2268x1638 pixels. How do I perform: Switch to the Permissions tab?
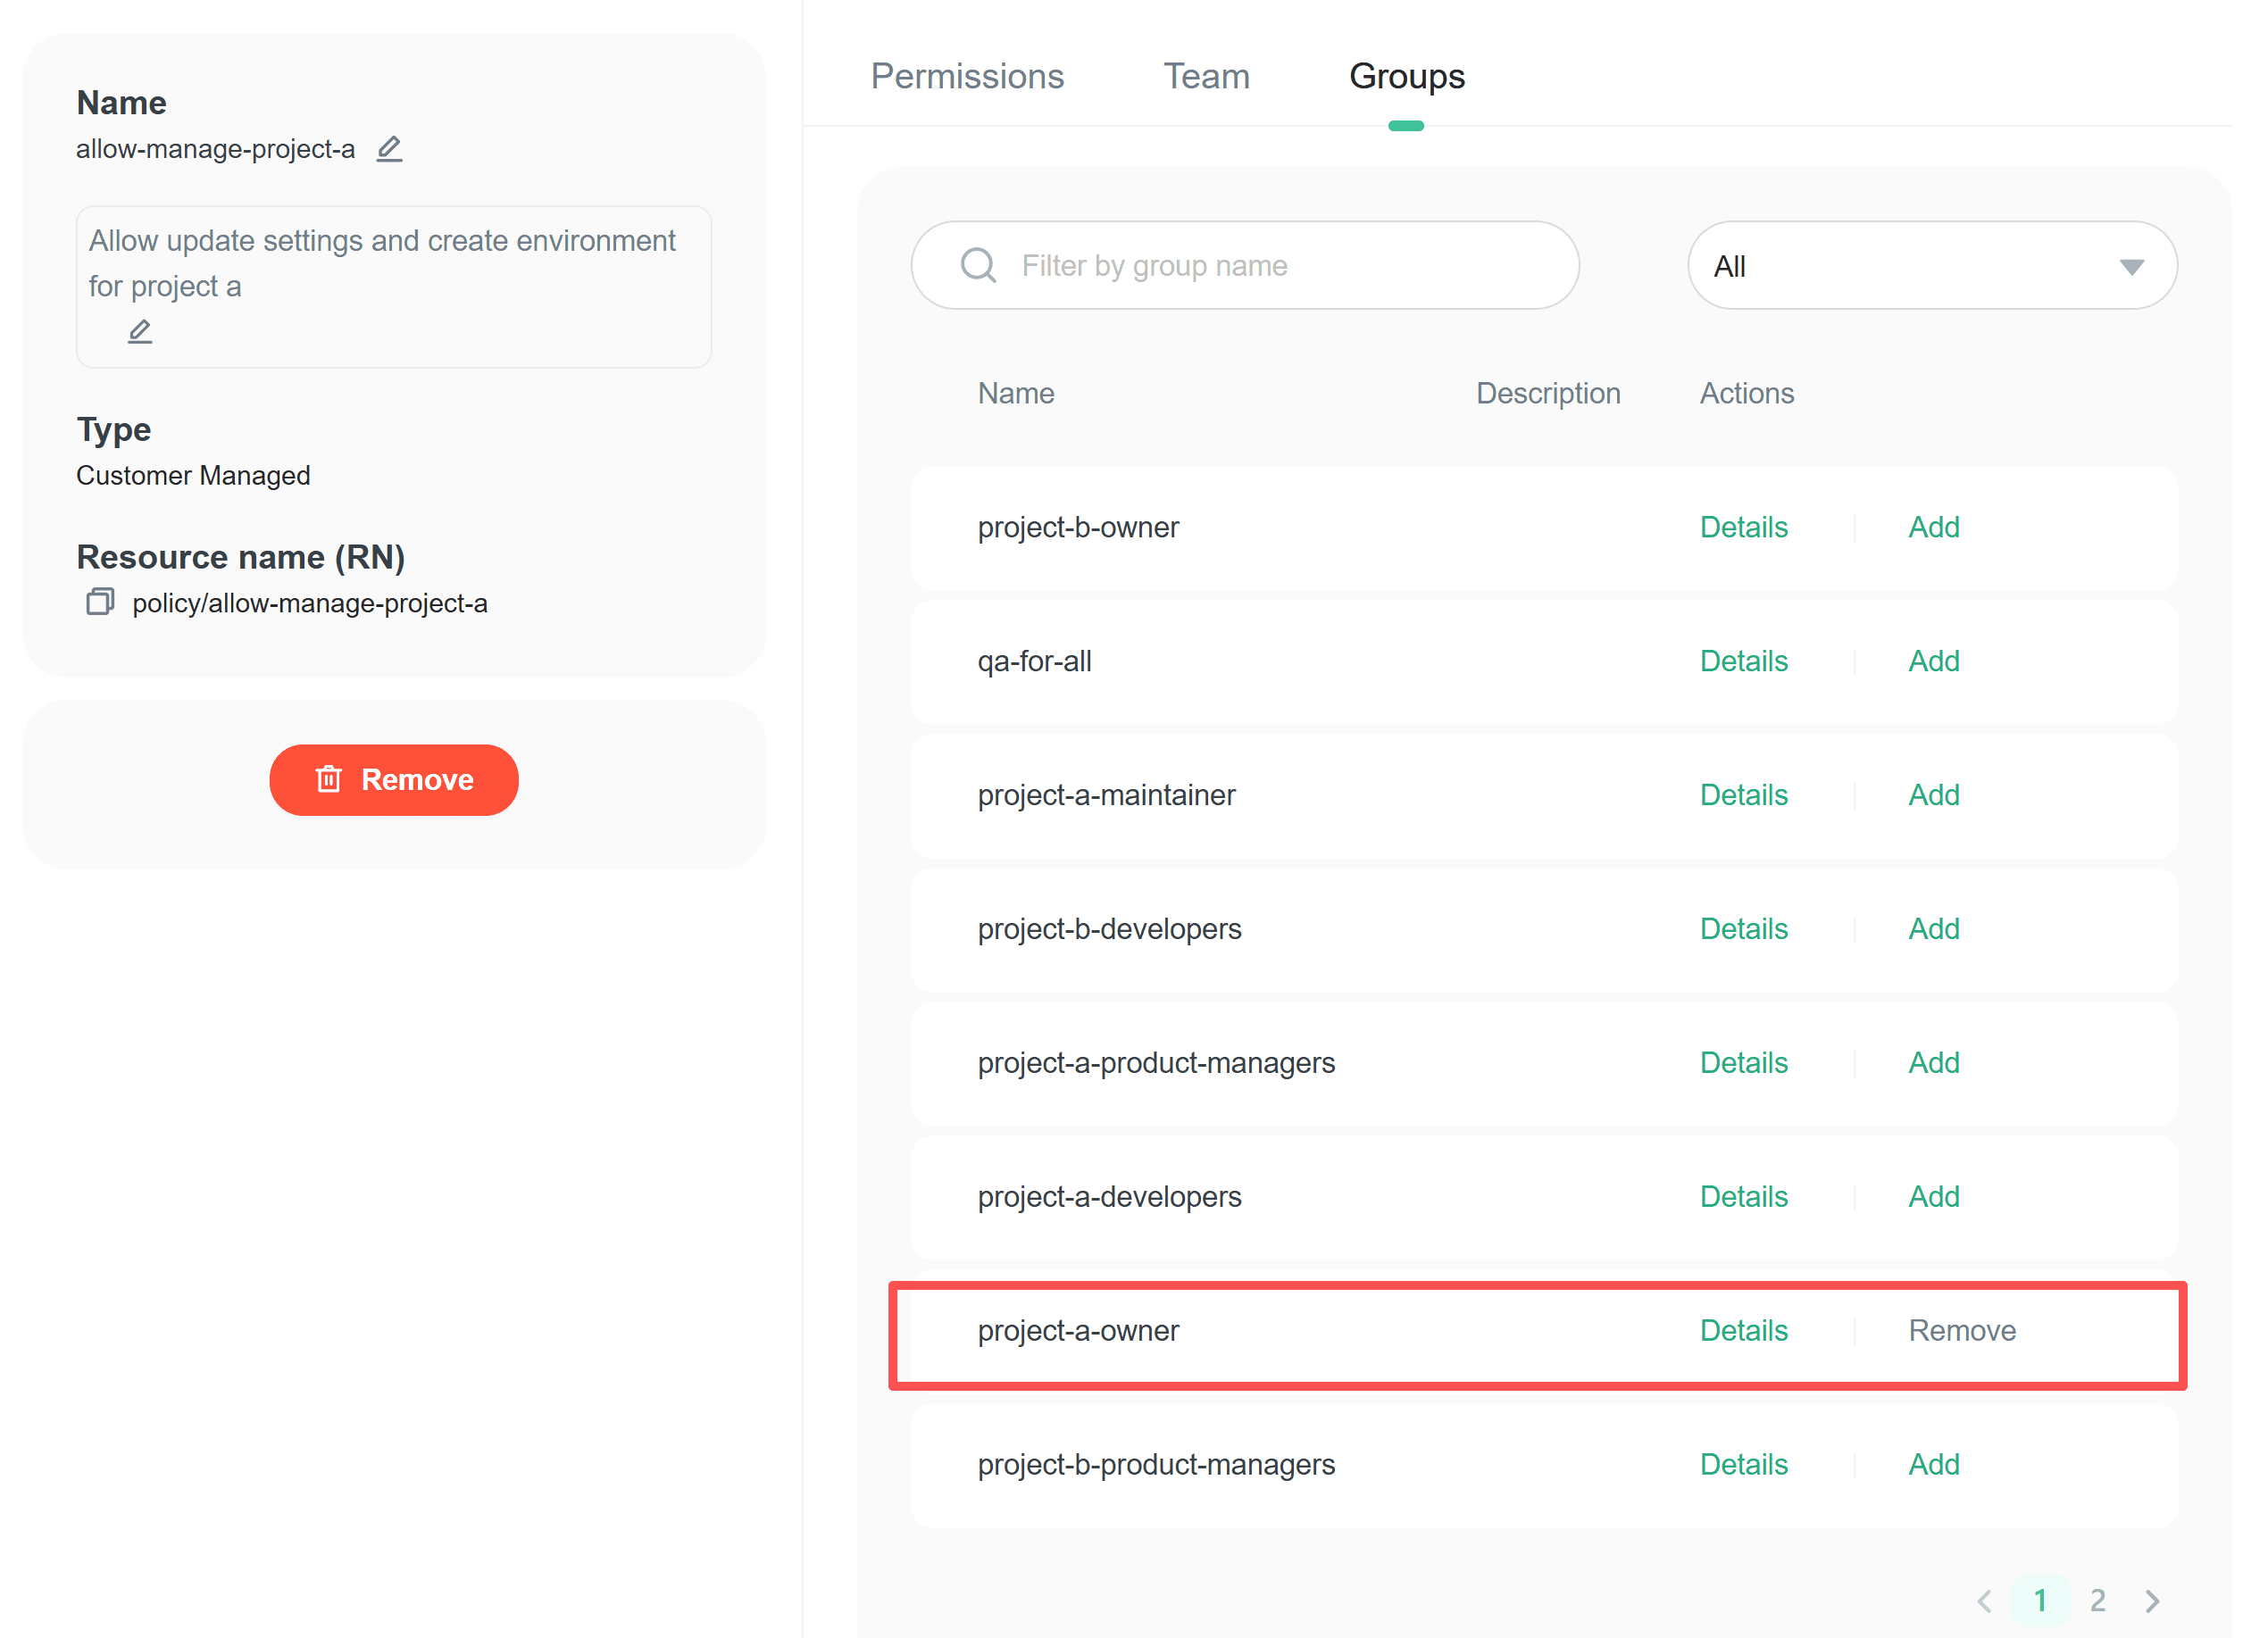click(967, 77)
